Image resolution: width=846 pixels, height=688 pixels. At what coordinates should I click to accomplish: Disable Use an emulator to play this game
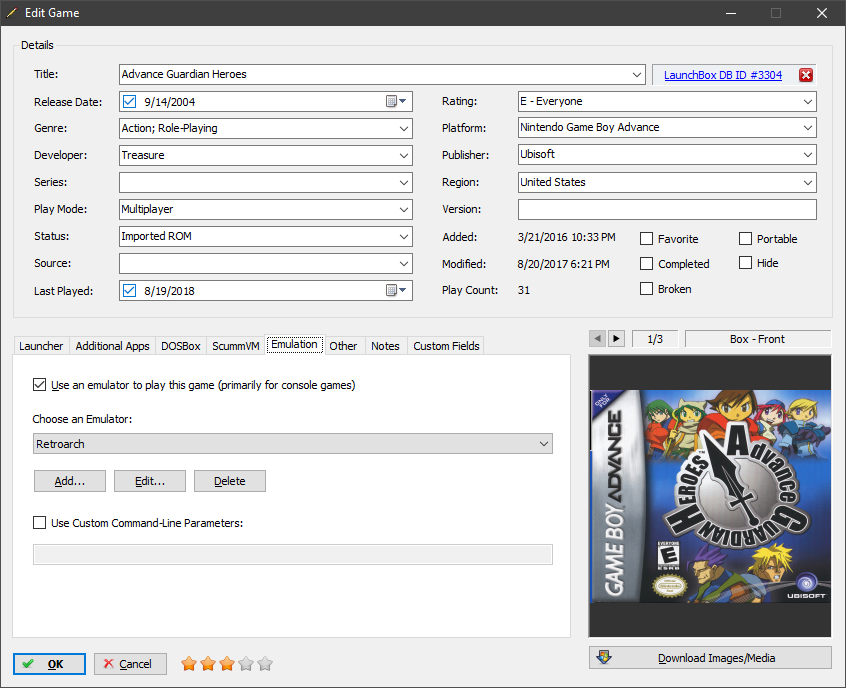[x=39, y=385]
